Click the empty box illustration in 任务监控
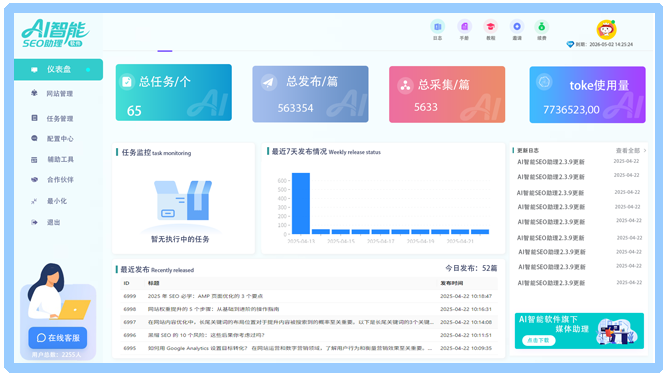Screen dimensions: 663x378 click(x=182, y=200)
